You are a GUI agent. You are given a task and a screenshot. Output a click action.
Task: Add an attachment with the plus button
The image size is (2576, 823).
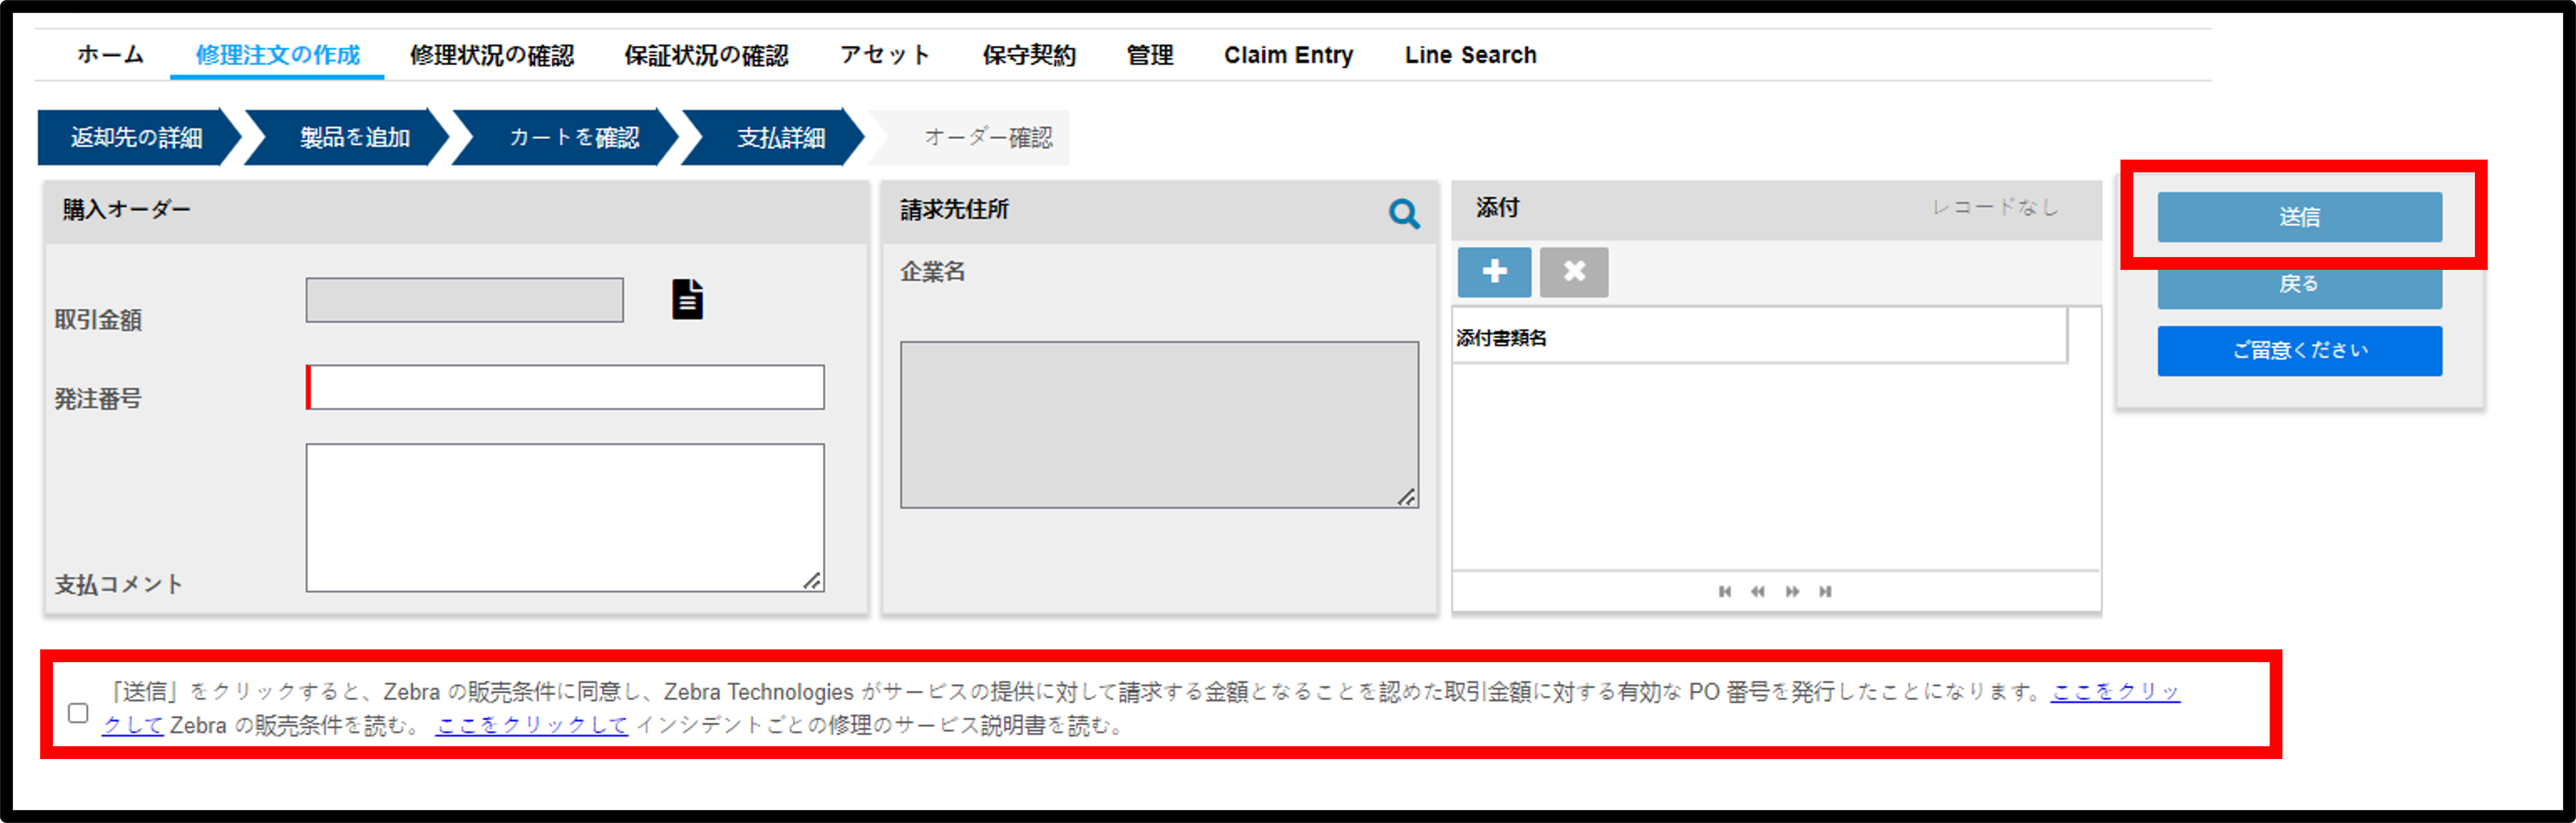coord(1494,272)
